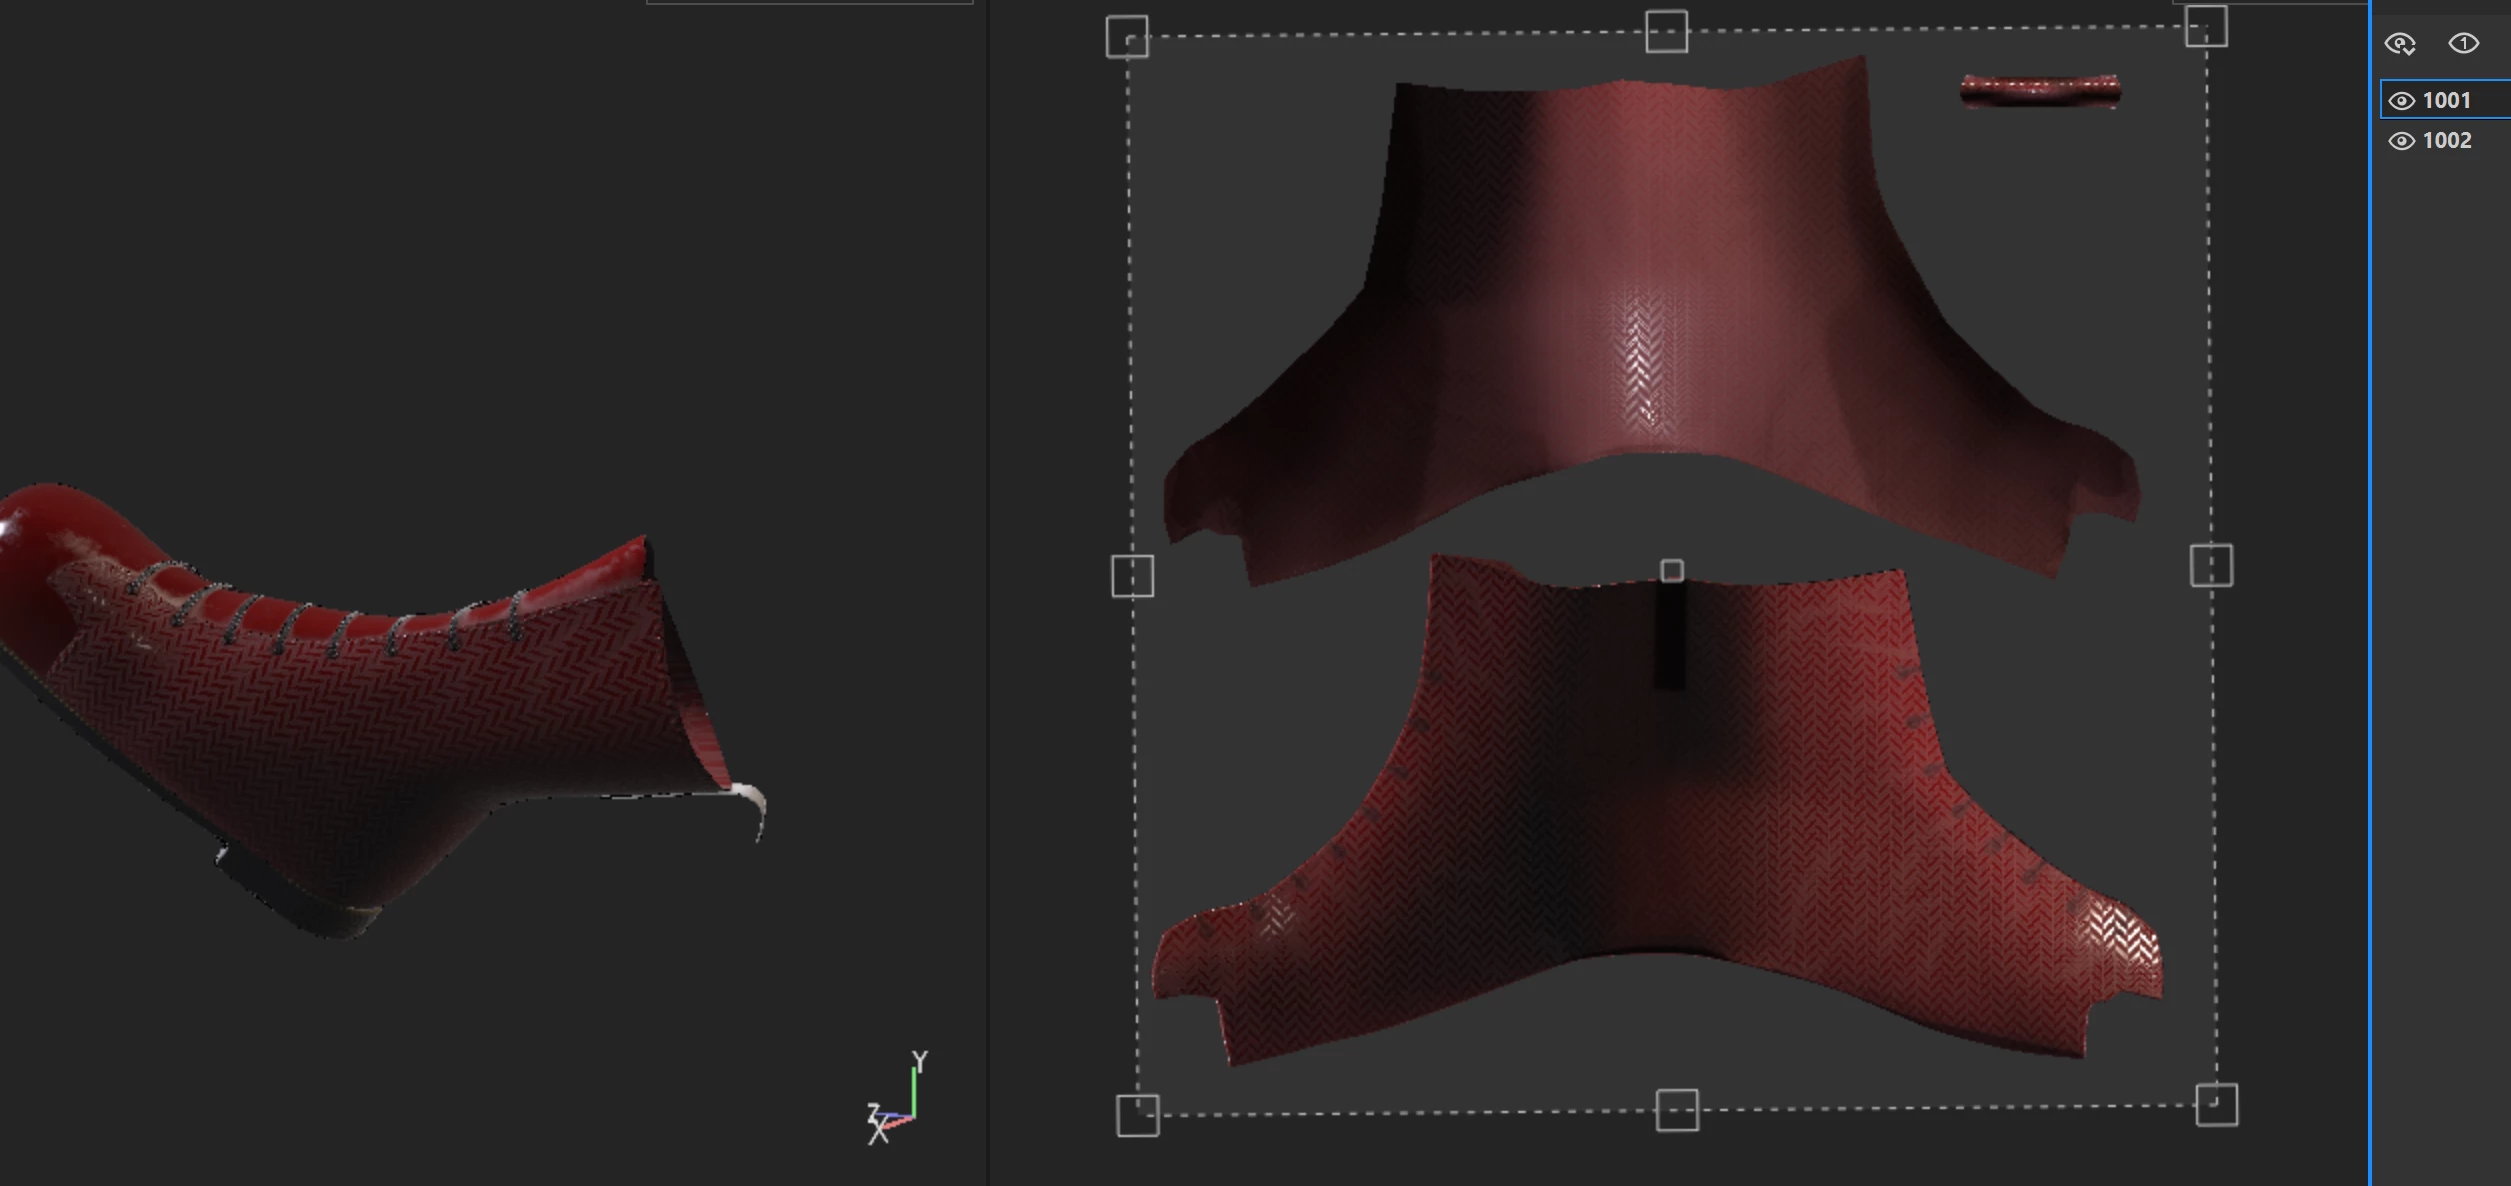
Task: Click the solo tile eye icon numbered 1
Action: click(2463, 43)
